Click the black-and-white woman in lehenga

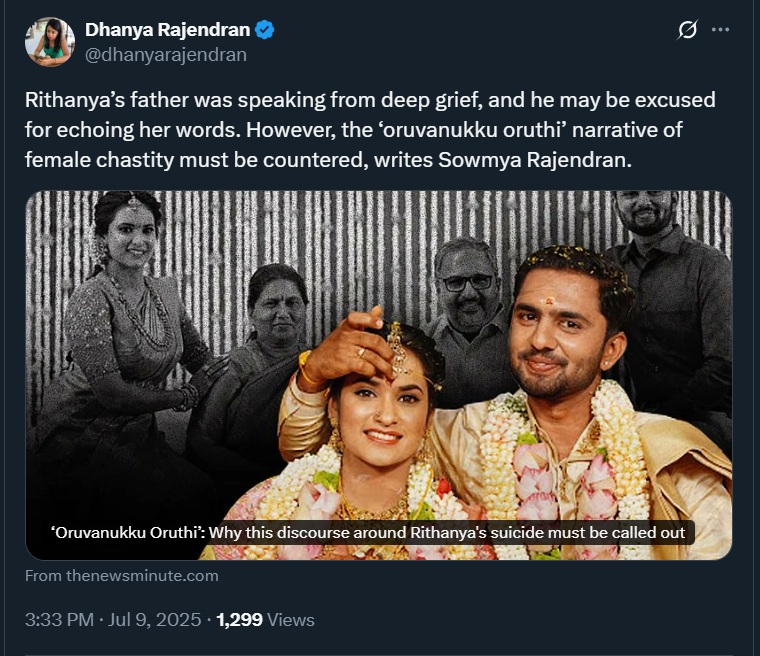(130, 300)
